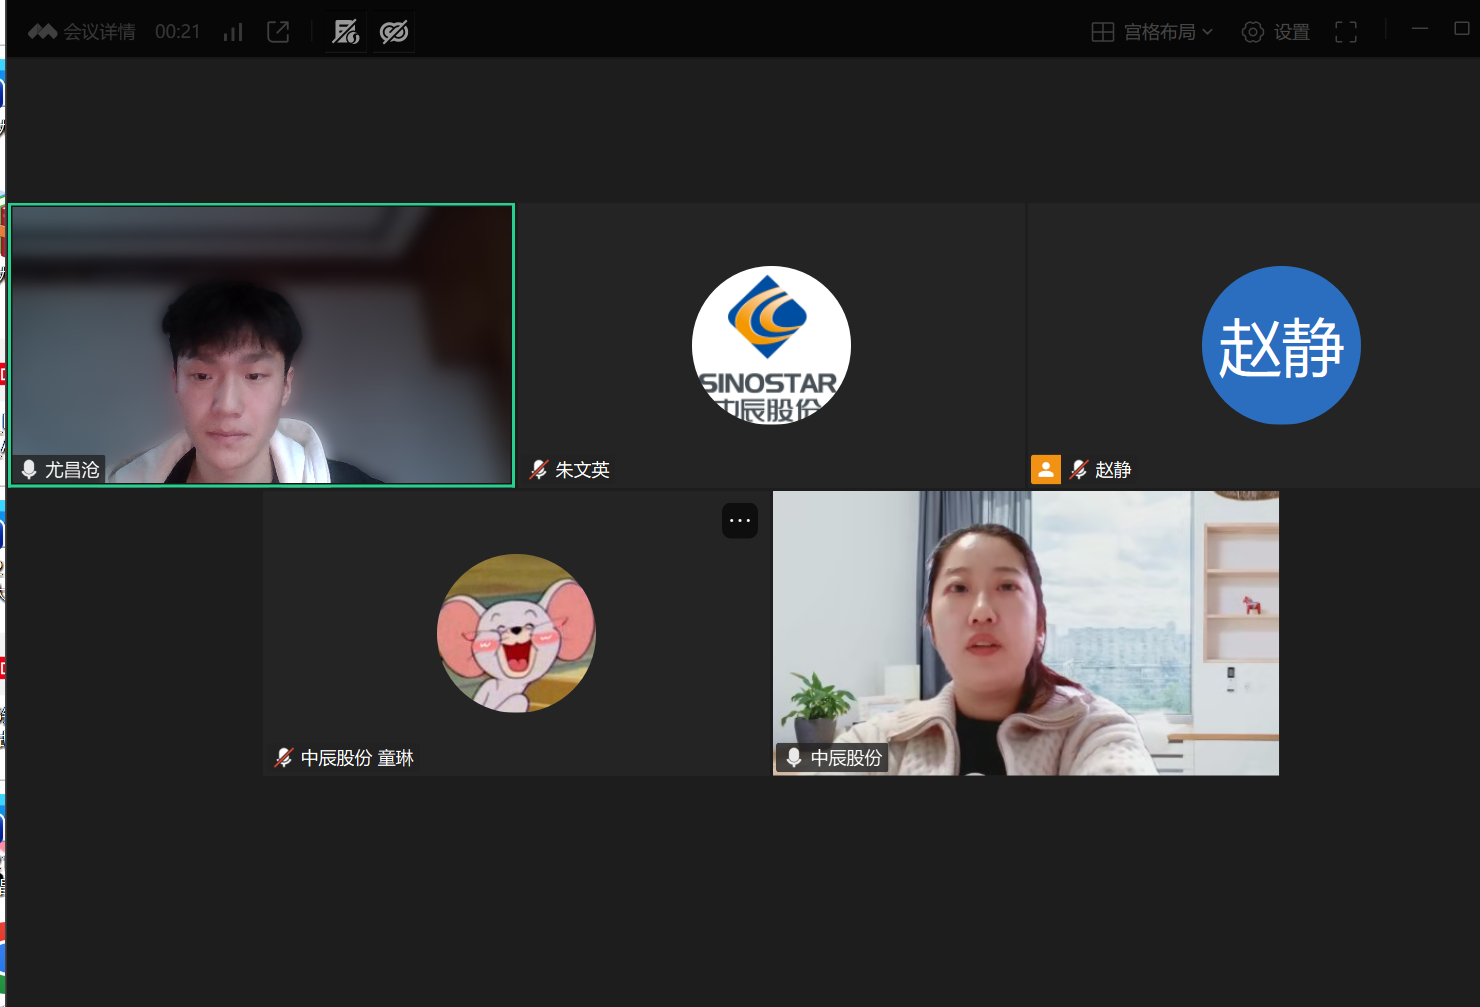The image size is (1480, 1007).
Task: Click the SINOSTAR avatar of 朱文英
Action: pos(771,345)
